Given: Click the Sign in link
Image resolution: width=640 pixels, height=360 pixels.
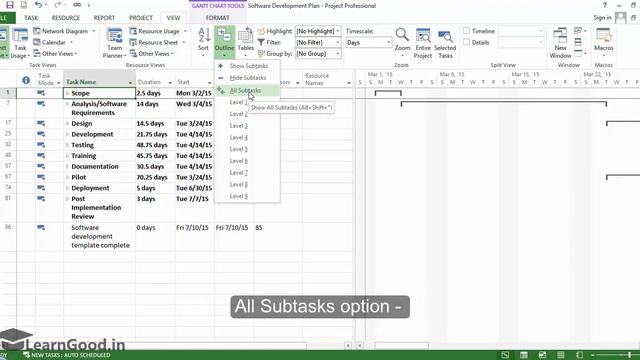Looking at the screenshot, I should pos(602,18).
